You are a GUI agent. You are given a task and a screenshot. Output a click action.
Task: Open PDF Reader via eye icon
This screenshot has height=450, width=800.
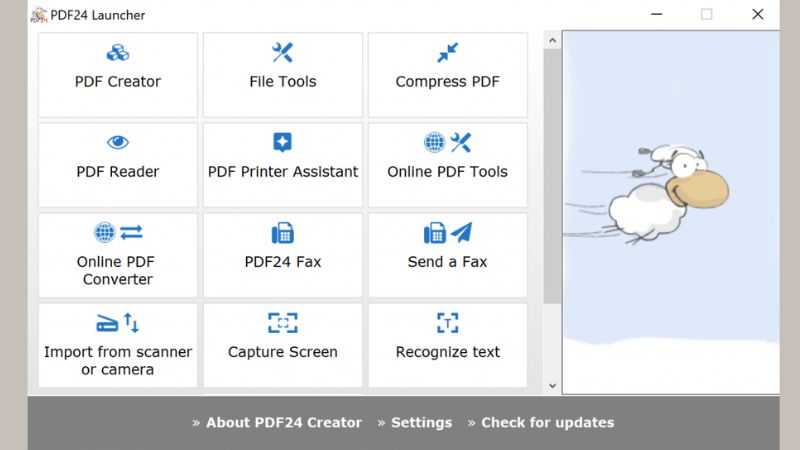(118, 143)
